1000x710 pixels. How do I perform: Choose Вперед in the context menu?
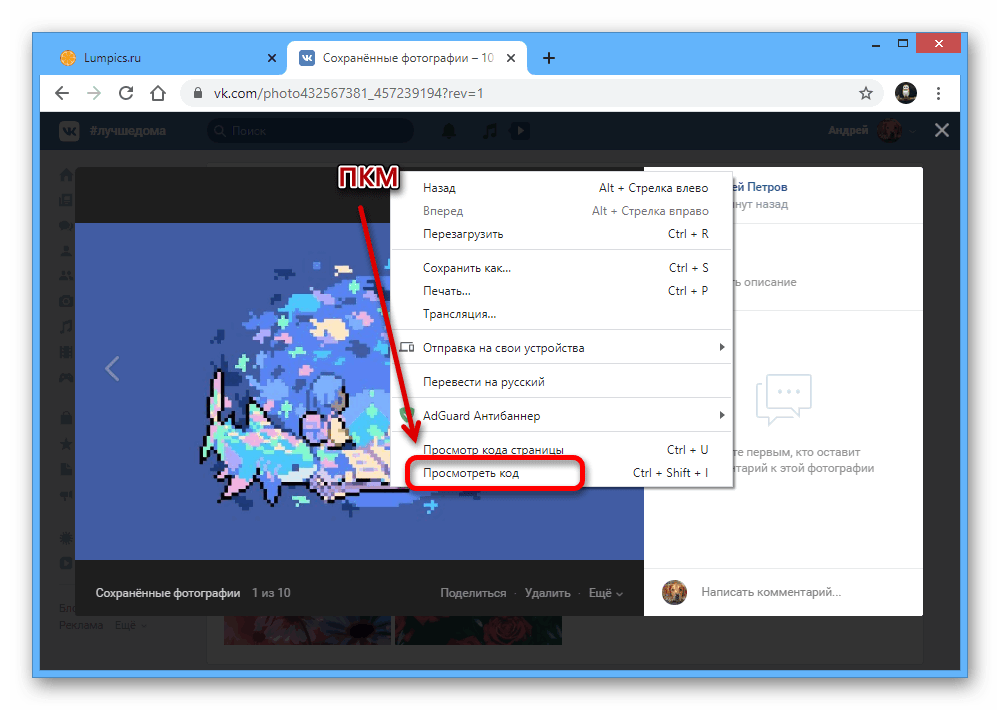561,211
